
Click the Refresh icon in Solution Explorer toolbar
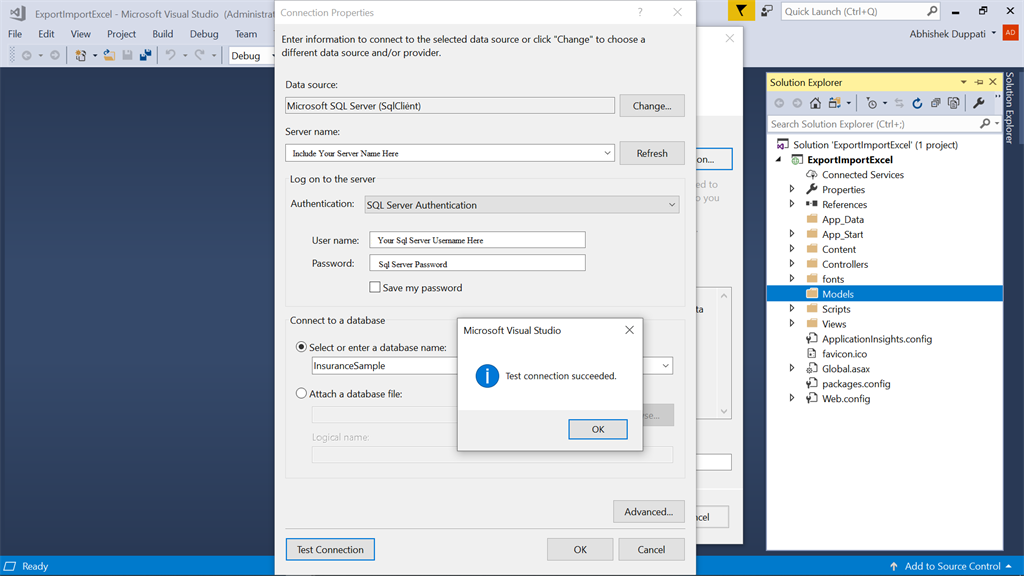pos(918,104)
